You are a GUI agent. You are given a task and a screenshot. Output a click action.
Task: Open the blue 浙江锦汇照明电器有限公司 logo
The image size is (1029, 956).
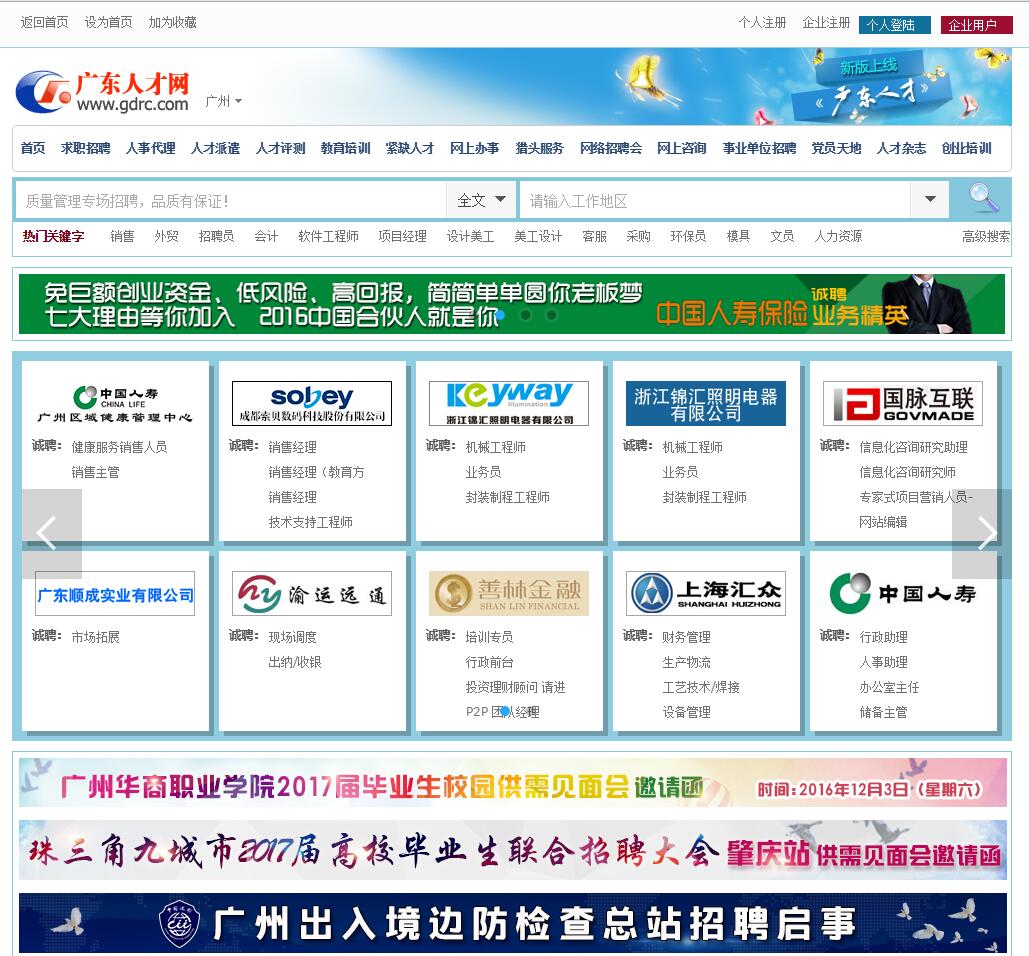coord(705,403)
